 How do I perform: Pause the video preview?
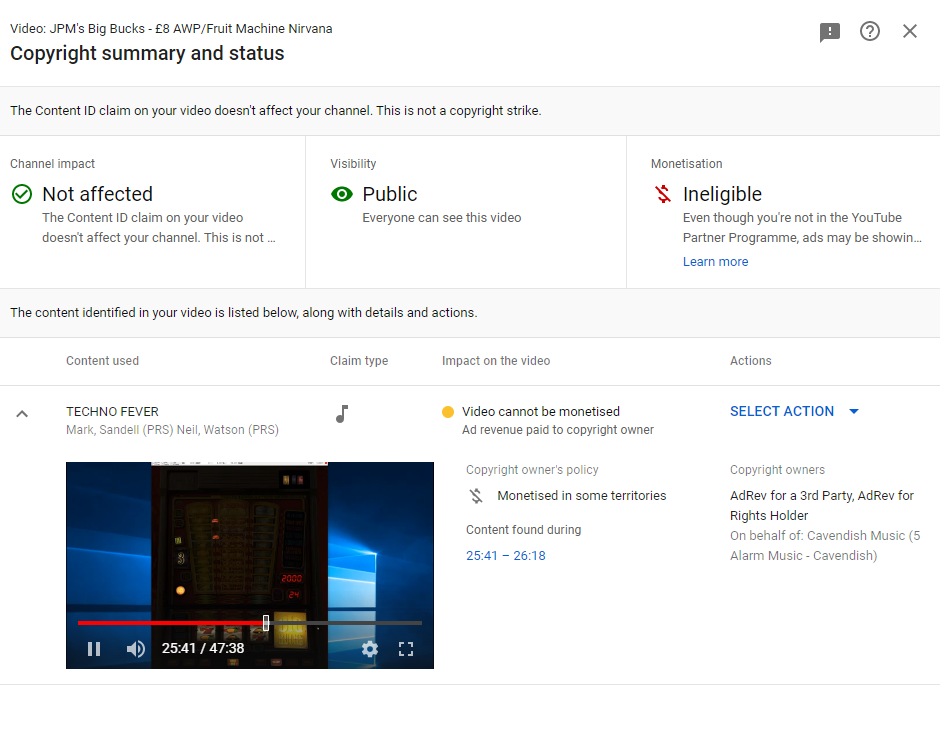point(94,649)
